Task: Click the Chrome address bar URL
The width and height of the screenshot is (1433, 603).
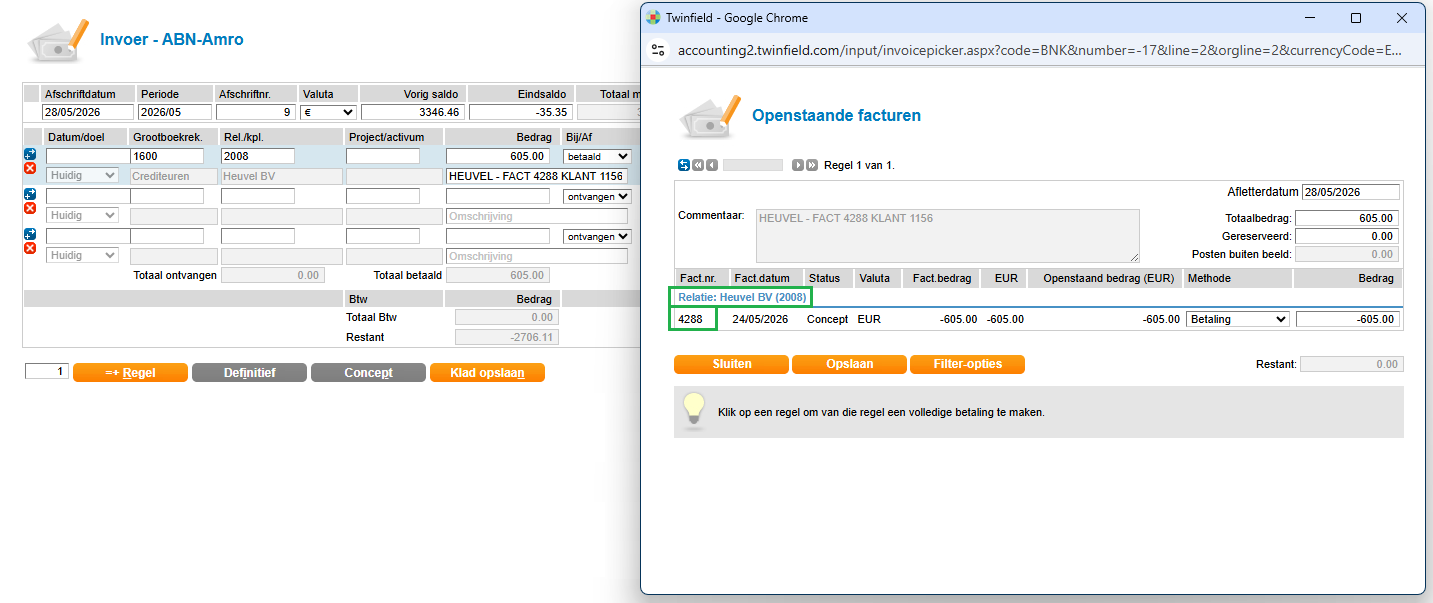Action: point(1040,50)
